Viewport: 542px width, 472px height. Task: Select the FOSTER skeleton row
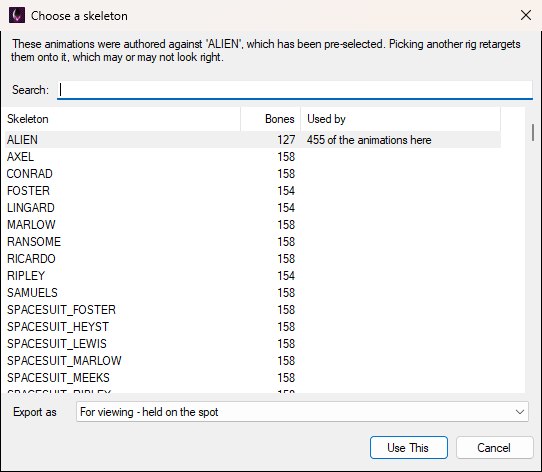click(253, 191)
